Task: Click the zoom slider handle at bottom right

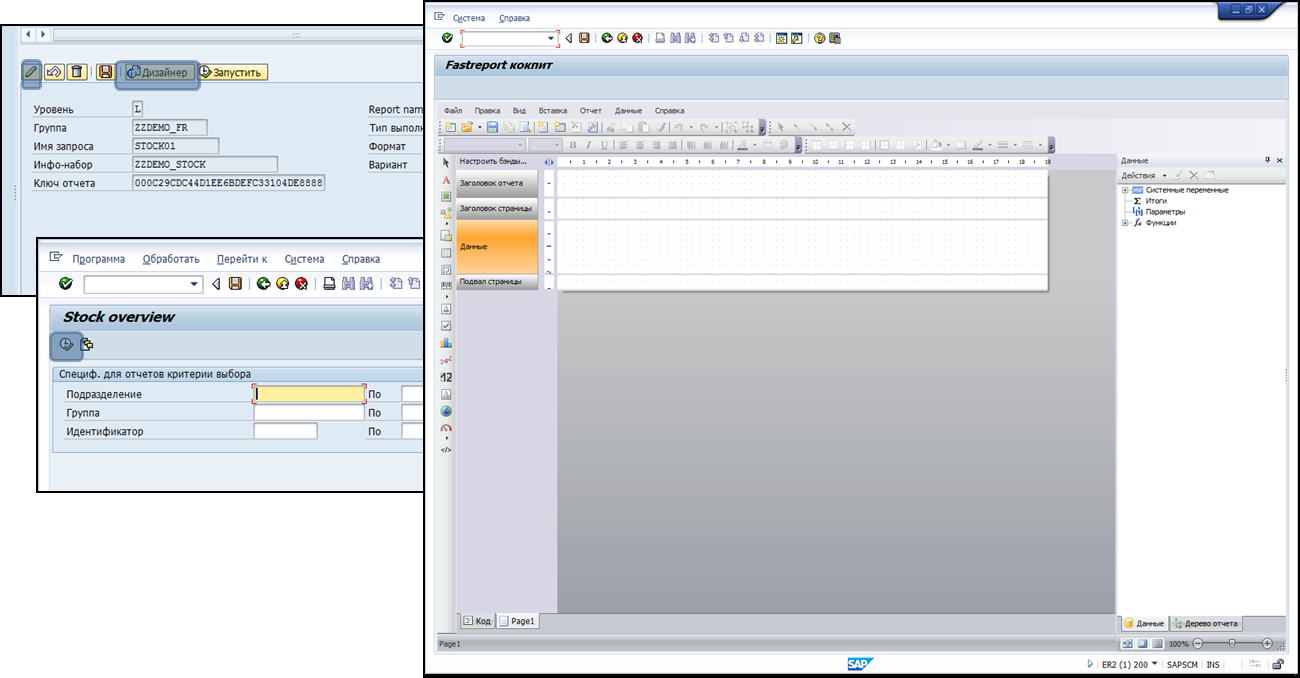Action: [1231, 644]
